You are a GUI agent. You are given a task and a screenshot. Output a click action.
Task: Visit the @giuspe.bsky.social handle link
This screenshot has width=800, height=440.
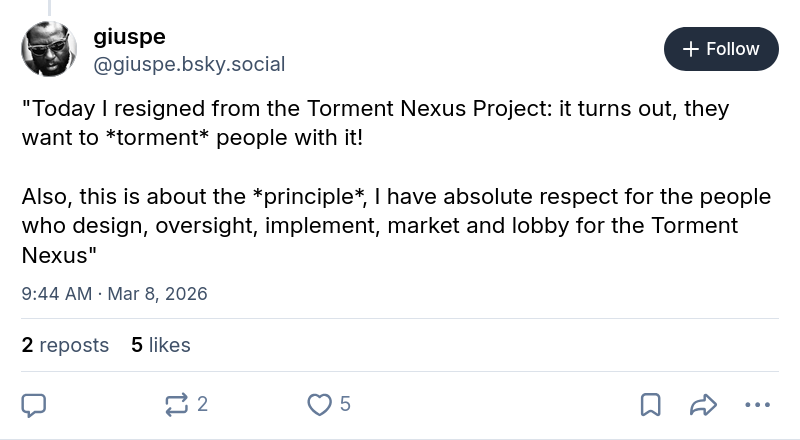point(189,64)
